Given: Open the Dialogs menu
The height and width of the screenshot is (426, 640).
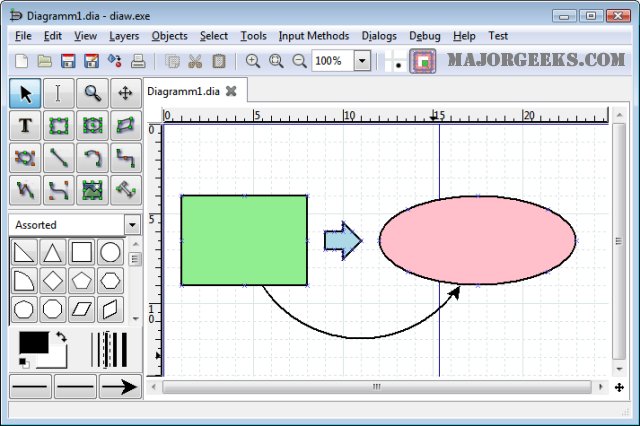Looking at the screenshot, I should (x=379, y=36).
